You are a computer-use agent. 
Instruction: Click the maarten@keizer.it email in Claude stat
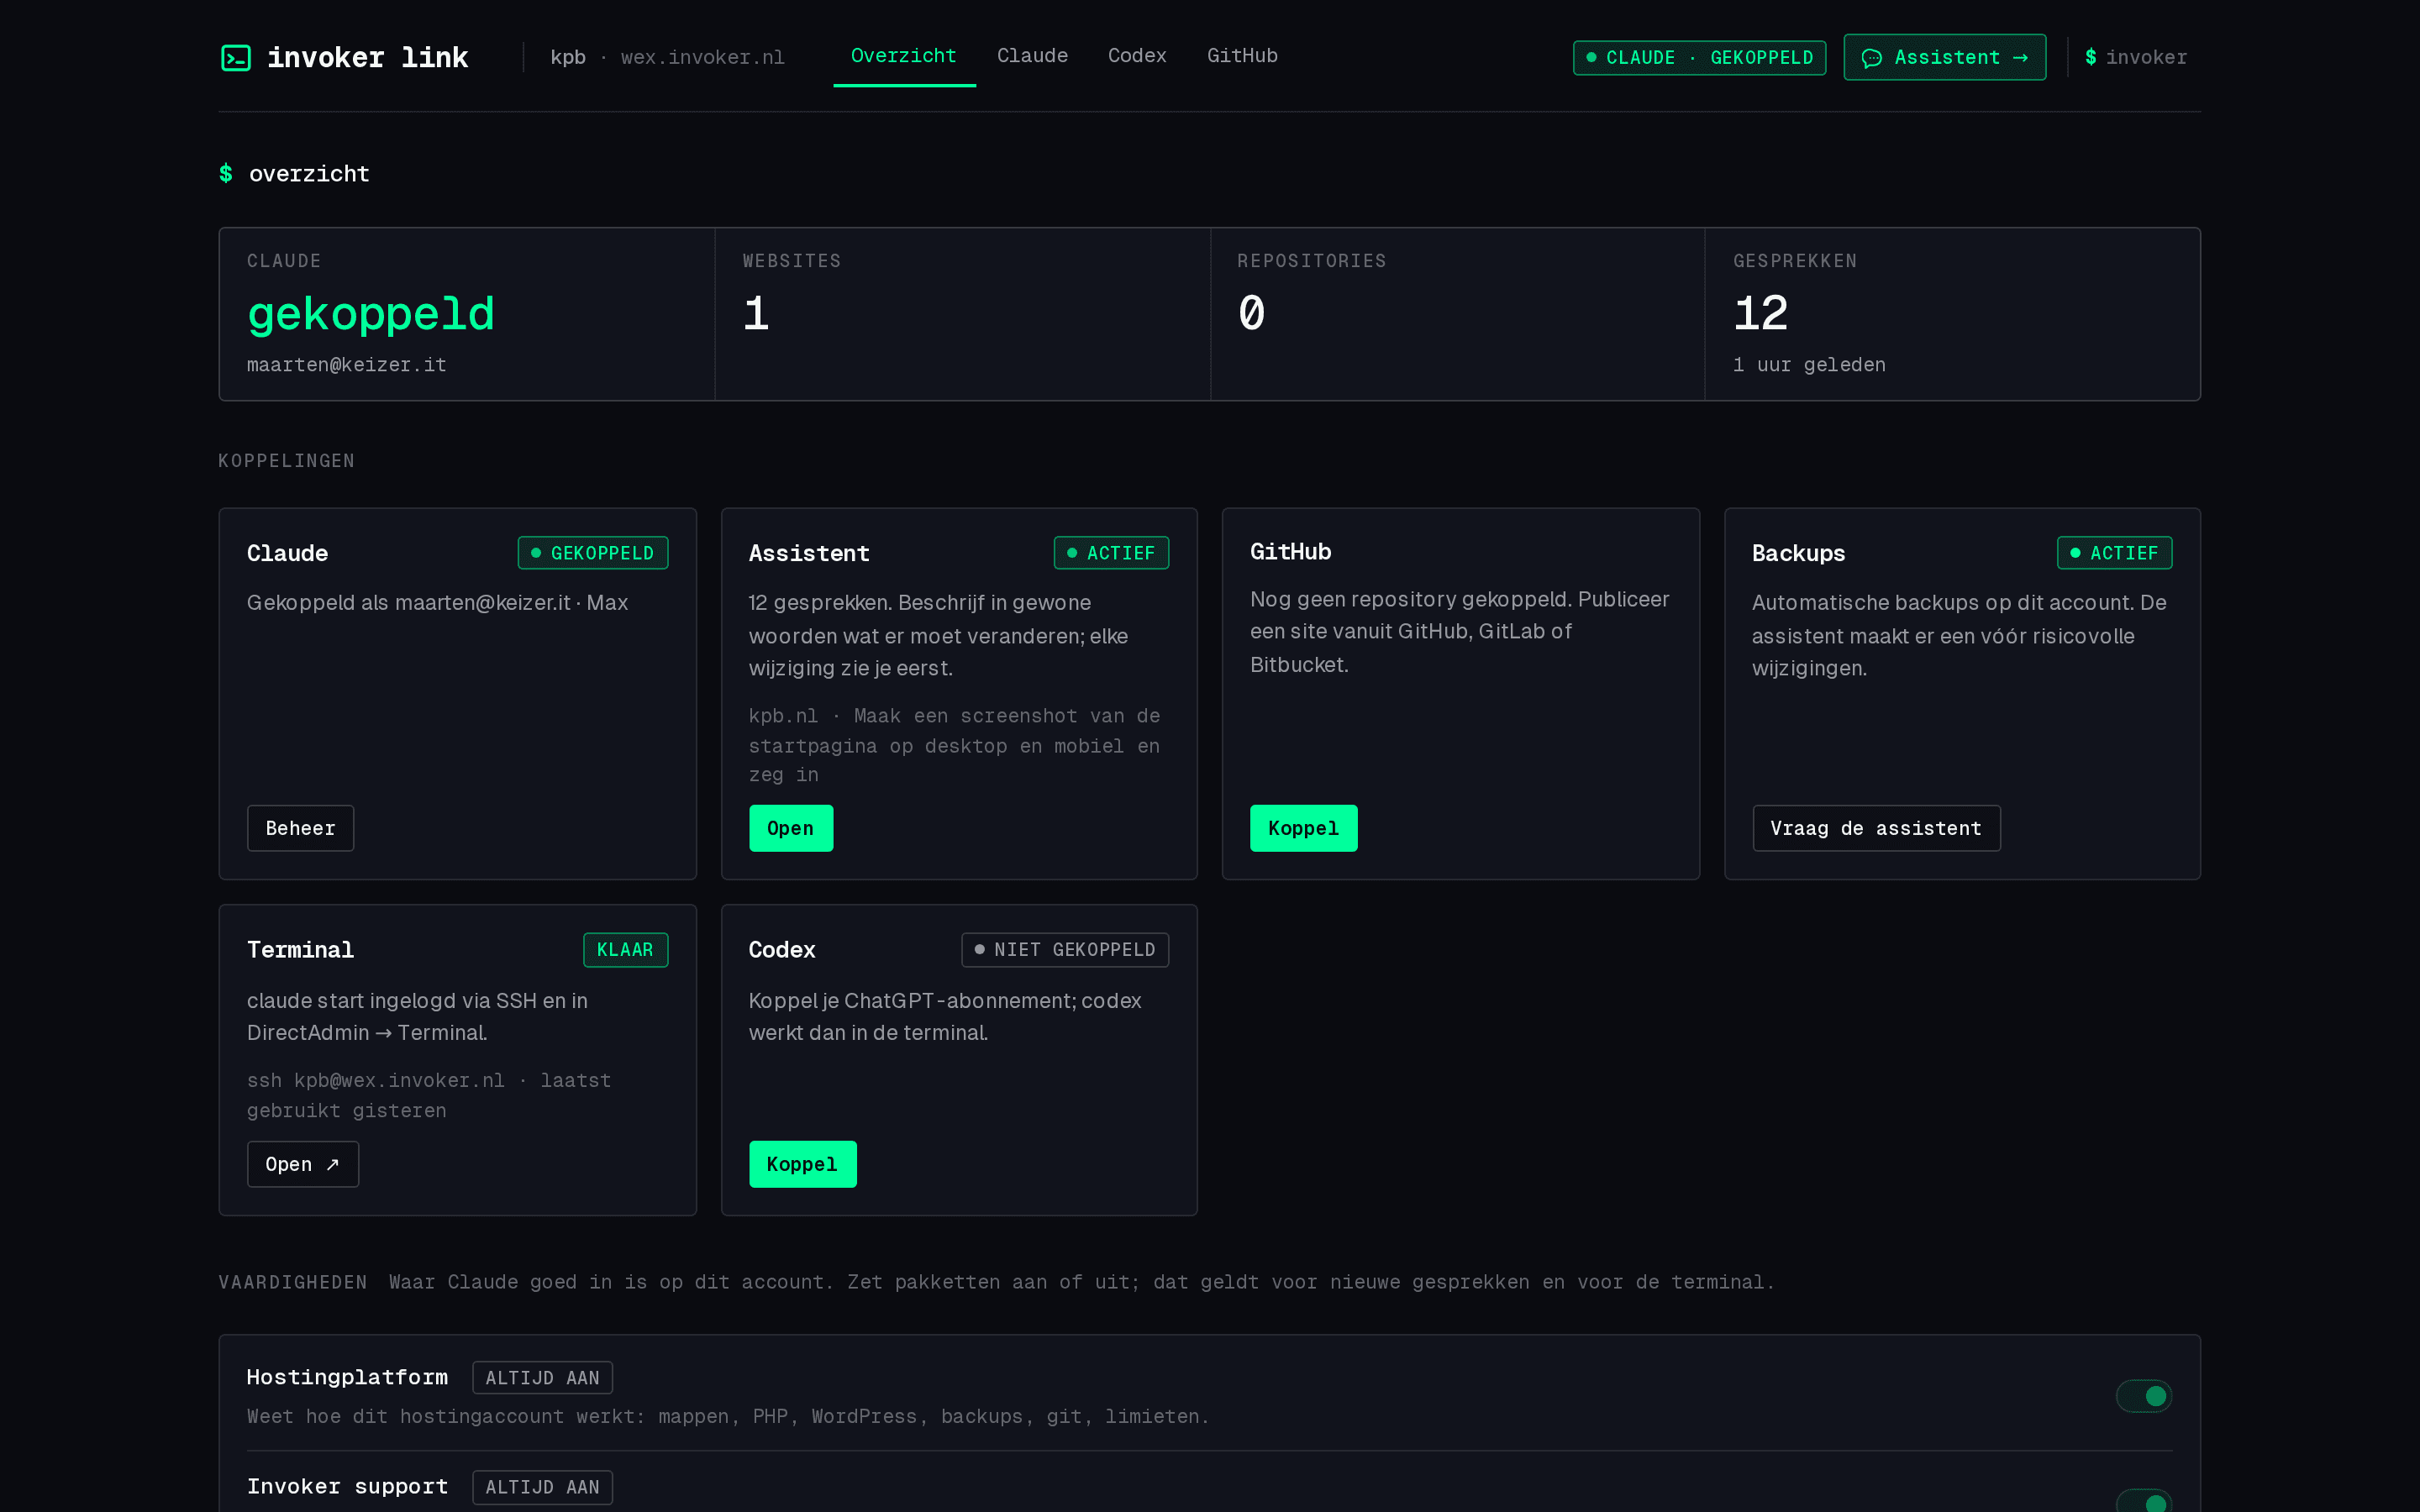(x=347, y=365)
